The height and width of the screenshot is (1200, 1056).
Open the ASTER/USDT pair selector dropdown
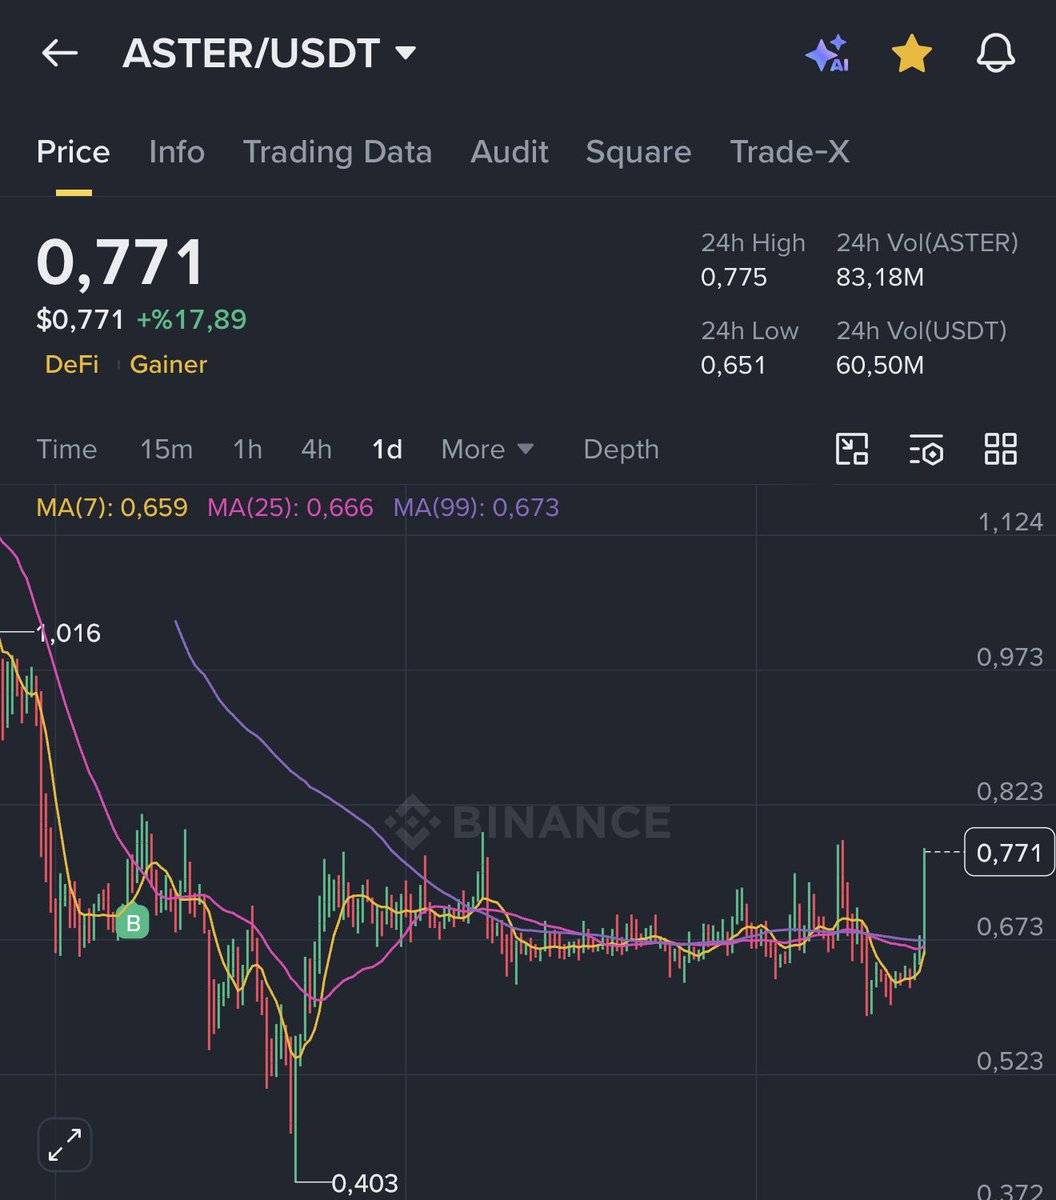pos(269,53)
